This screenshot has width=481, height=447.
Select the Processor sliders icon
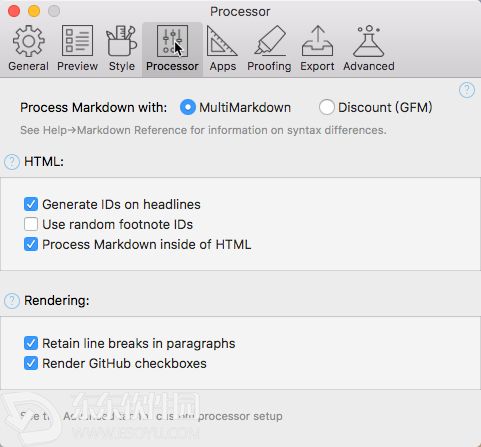pos(172,41)
